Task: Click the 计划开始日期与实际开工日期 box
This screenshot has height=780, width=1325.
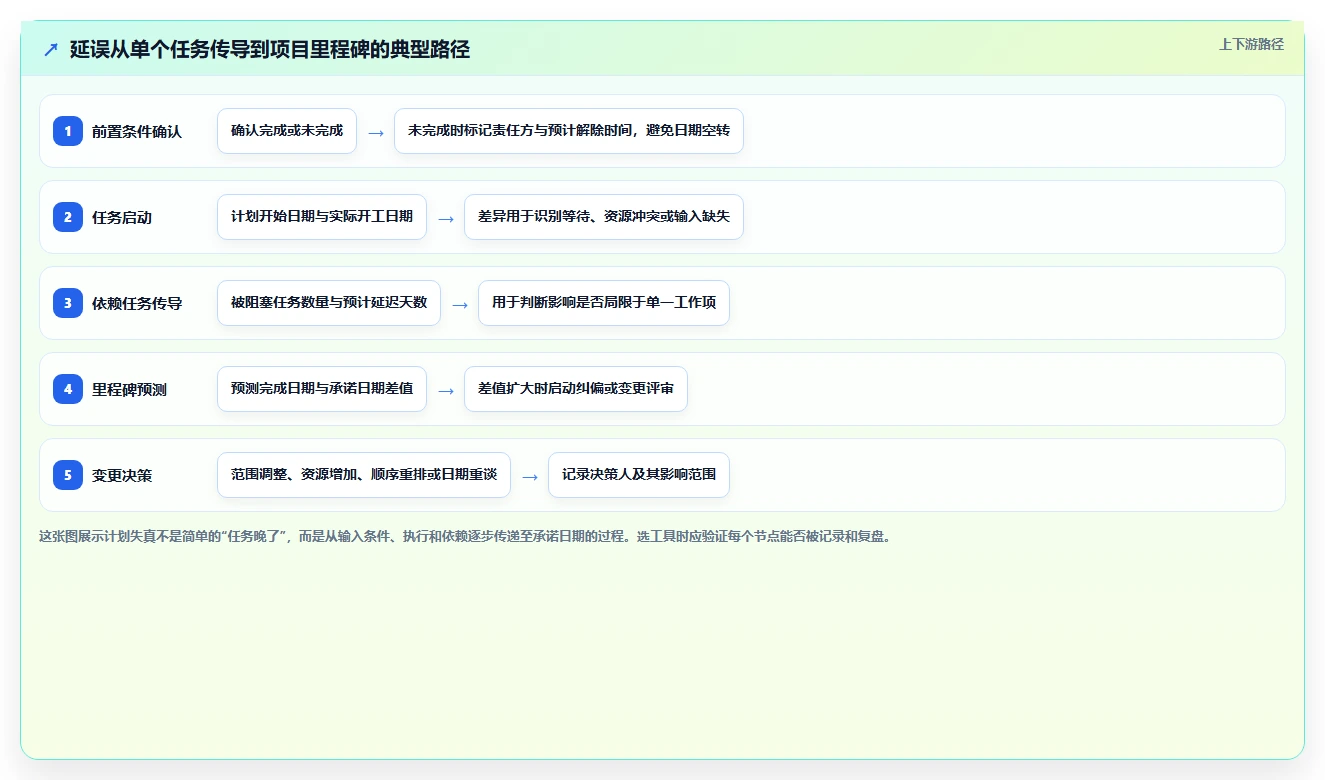Action: coord(322,217)
